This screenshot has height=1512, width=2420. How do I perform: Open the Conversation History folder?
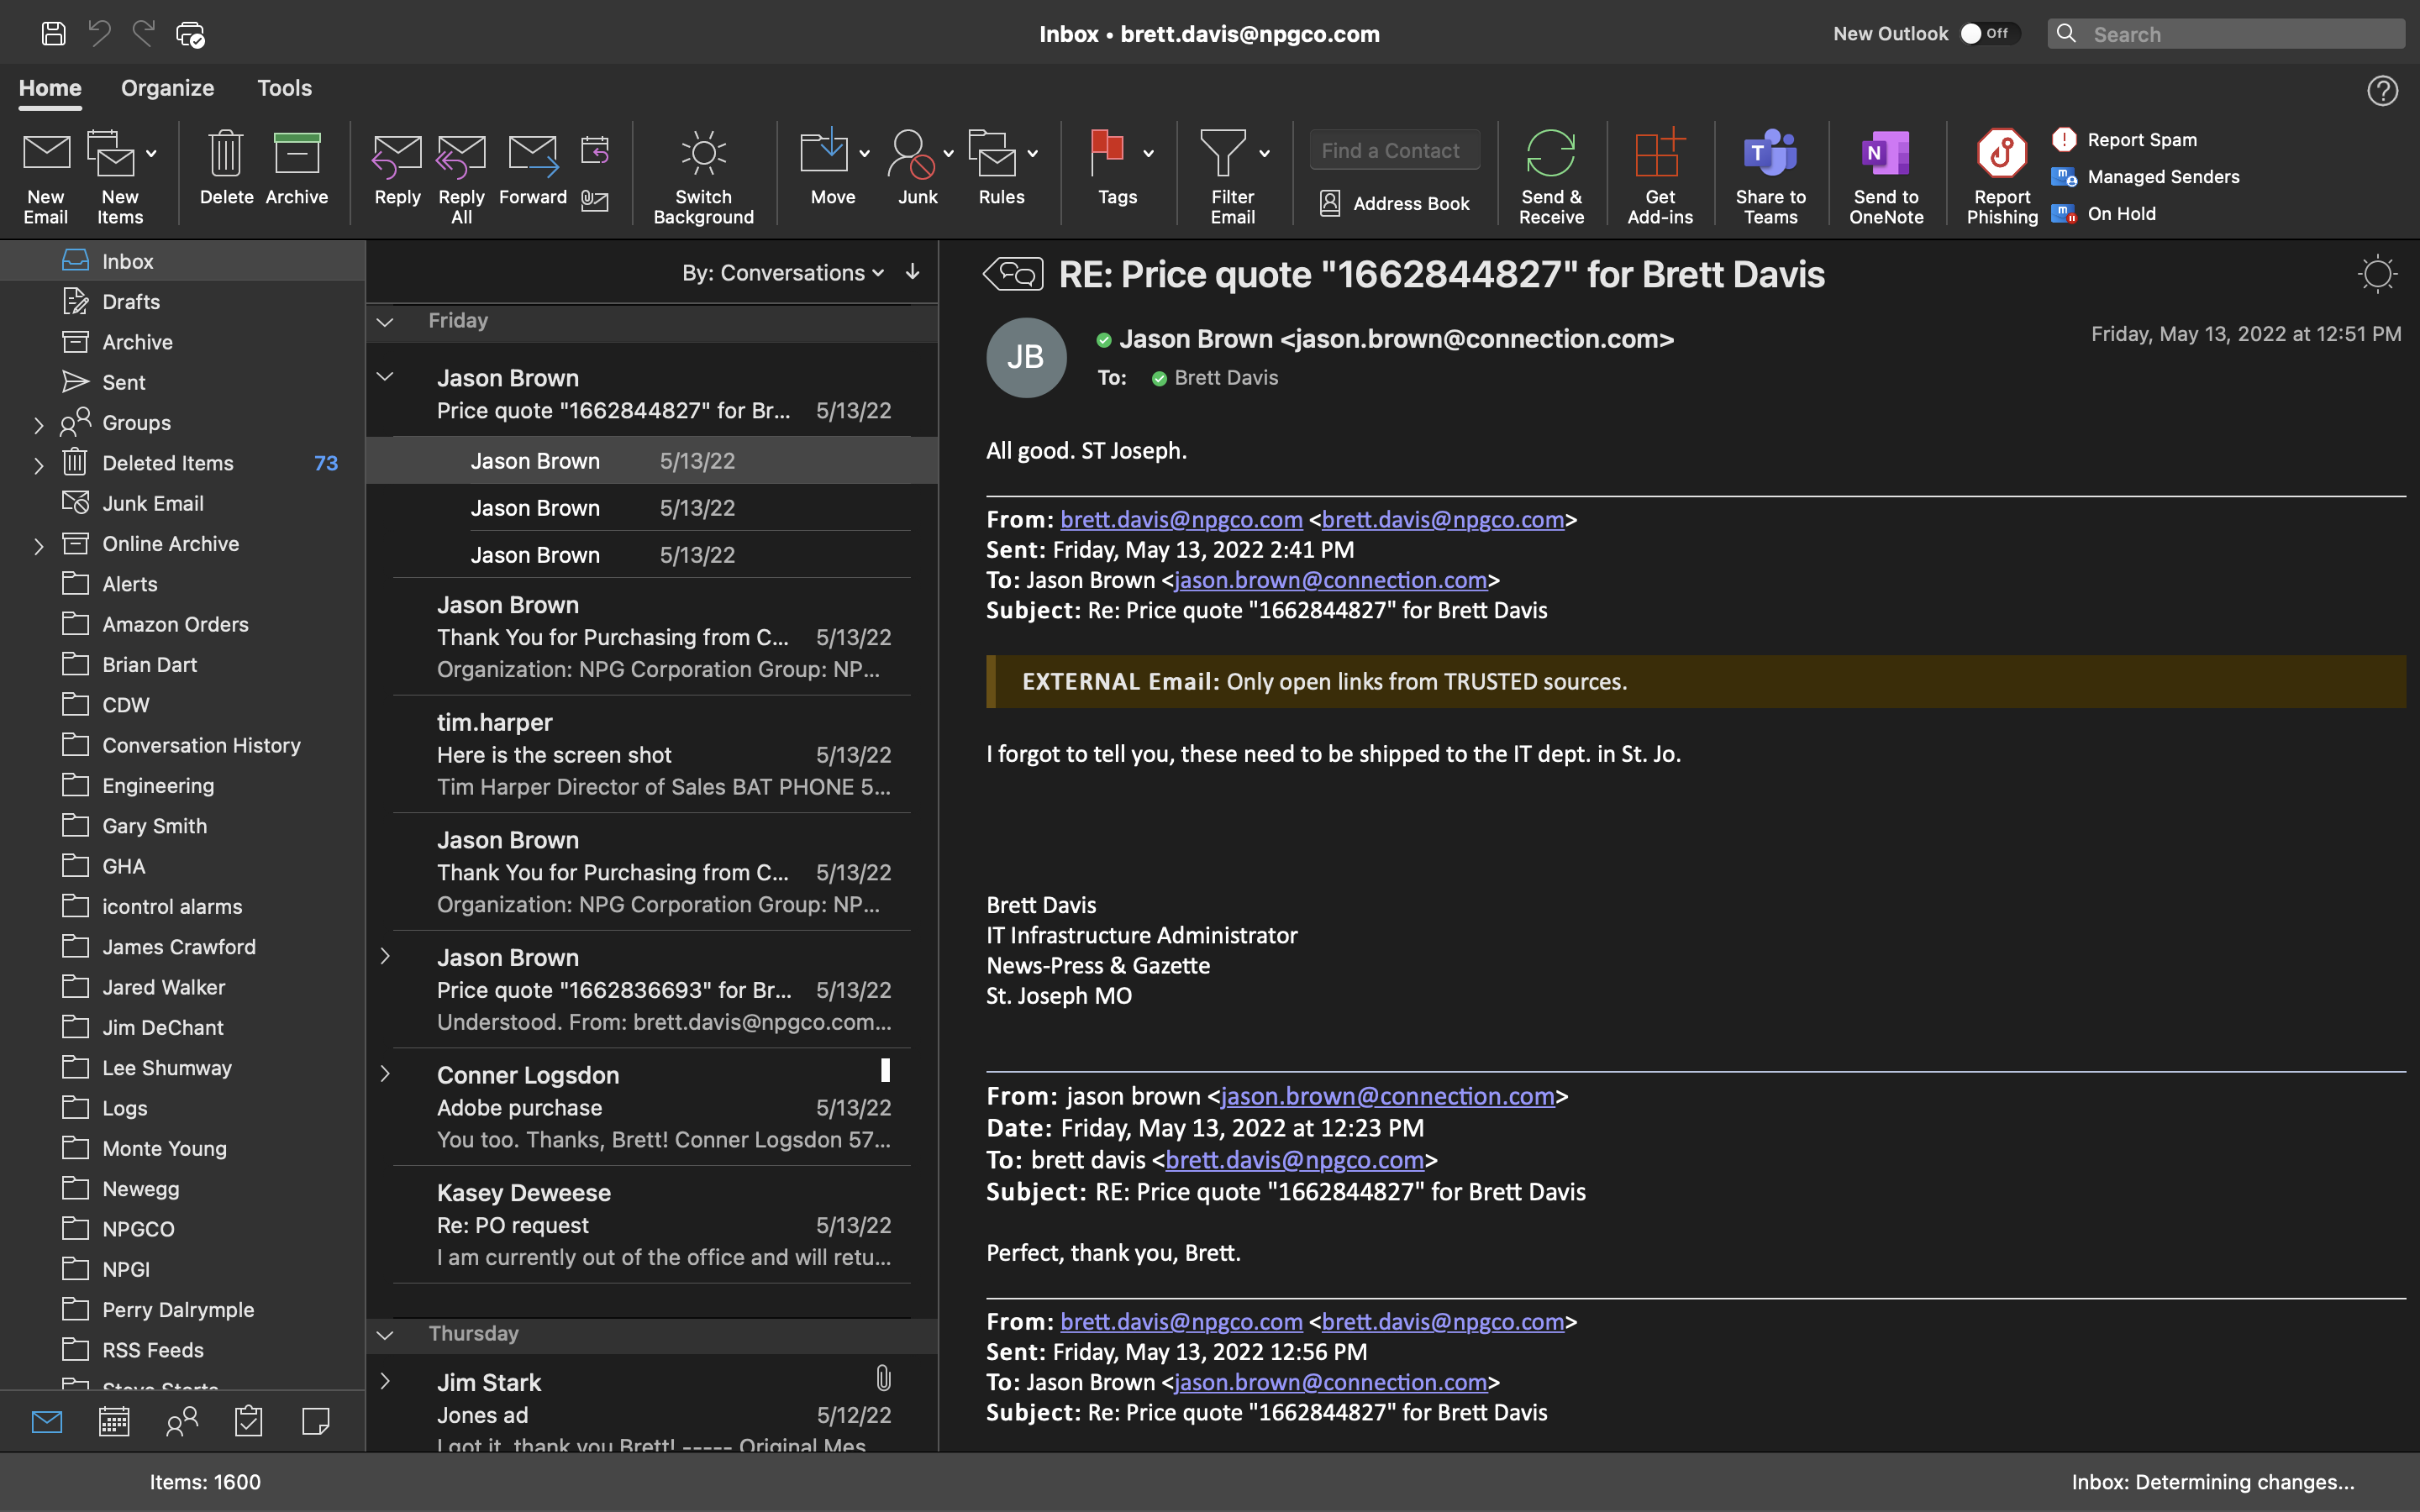[x=182, y=745]
